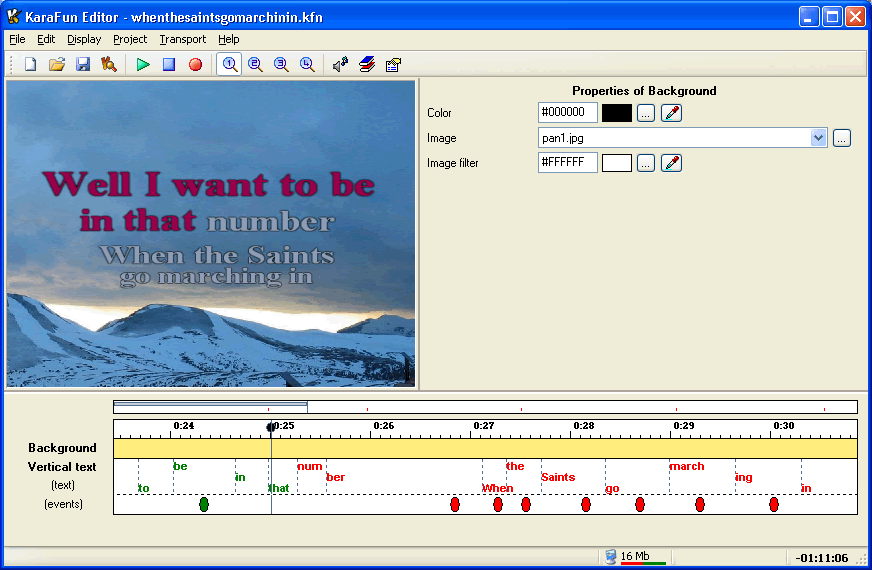
Task: Click the black Color swatch
Action: pyautogui.click(x=617, y=113)
